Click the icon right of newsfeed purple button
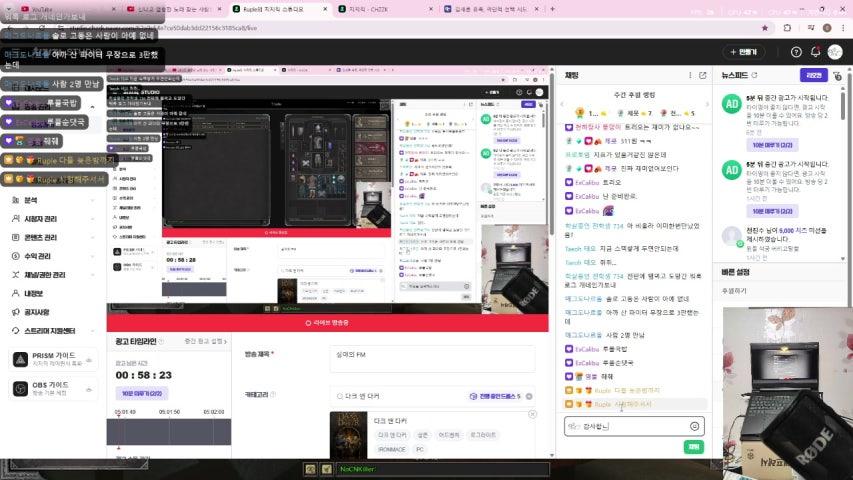Screen dimensions: 853x480 click(837, 76)
